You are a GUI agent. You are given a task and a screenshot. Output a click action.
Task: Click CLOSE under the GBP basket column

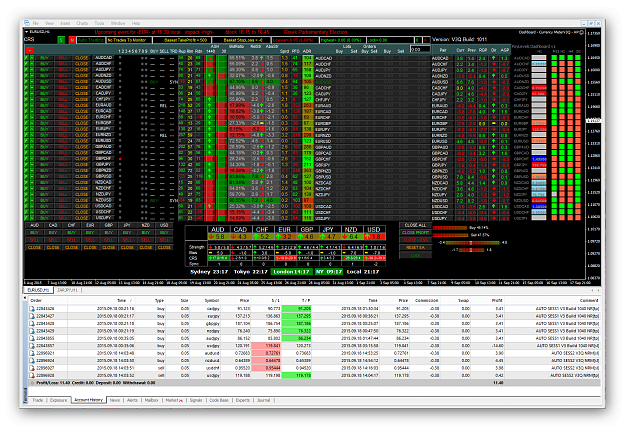[108, 247]
